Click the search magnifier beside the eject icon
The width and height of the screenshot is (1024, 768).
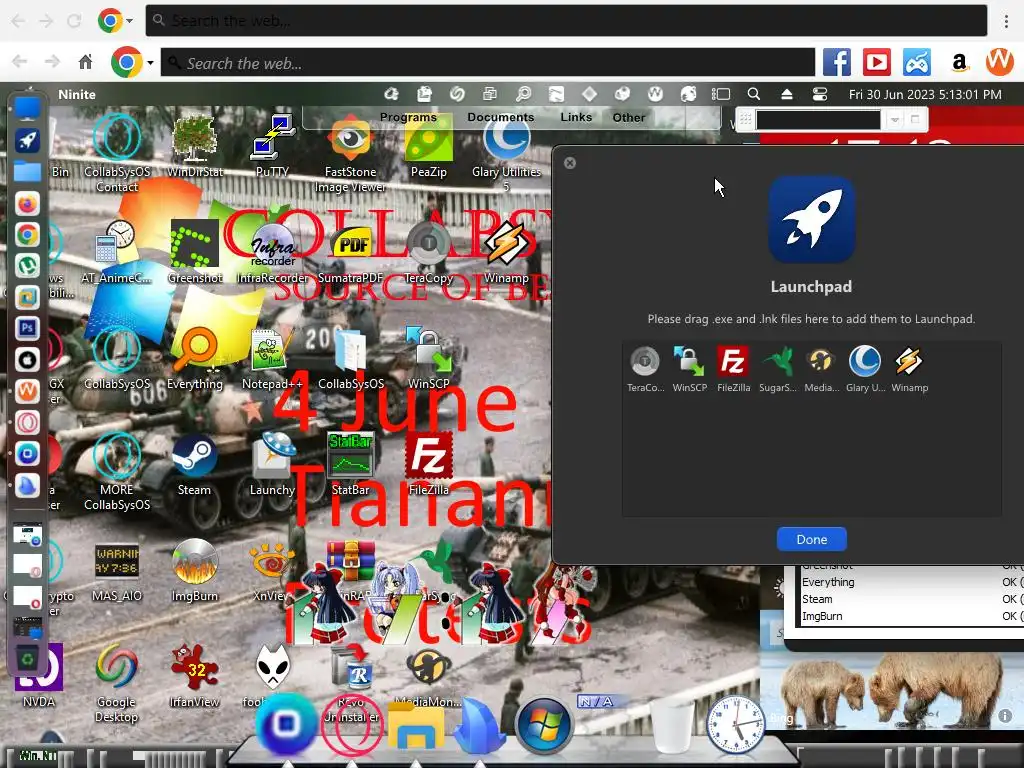(x=754, y=94)
